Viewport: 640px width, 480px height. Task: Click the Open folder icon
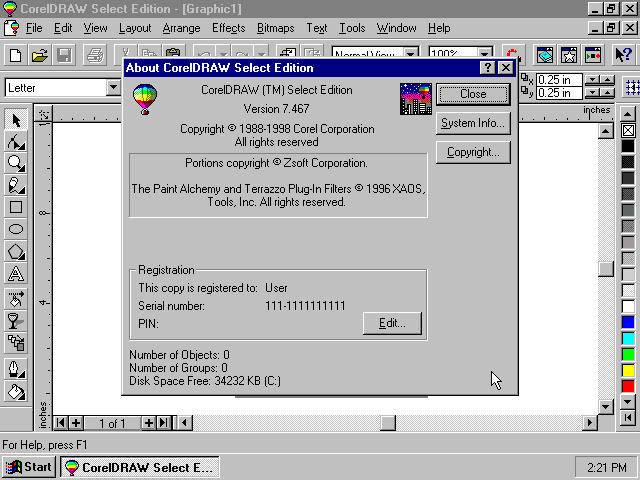pos(40,55)
